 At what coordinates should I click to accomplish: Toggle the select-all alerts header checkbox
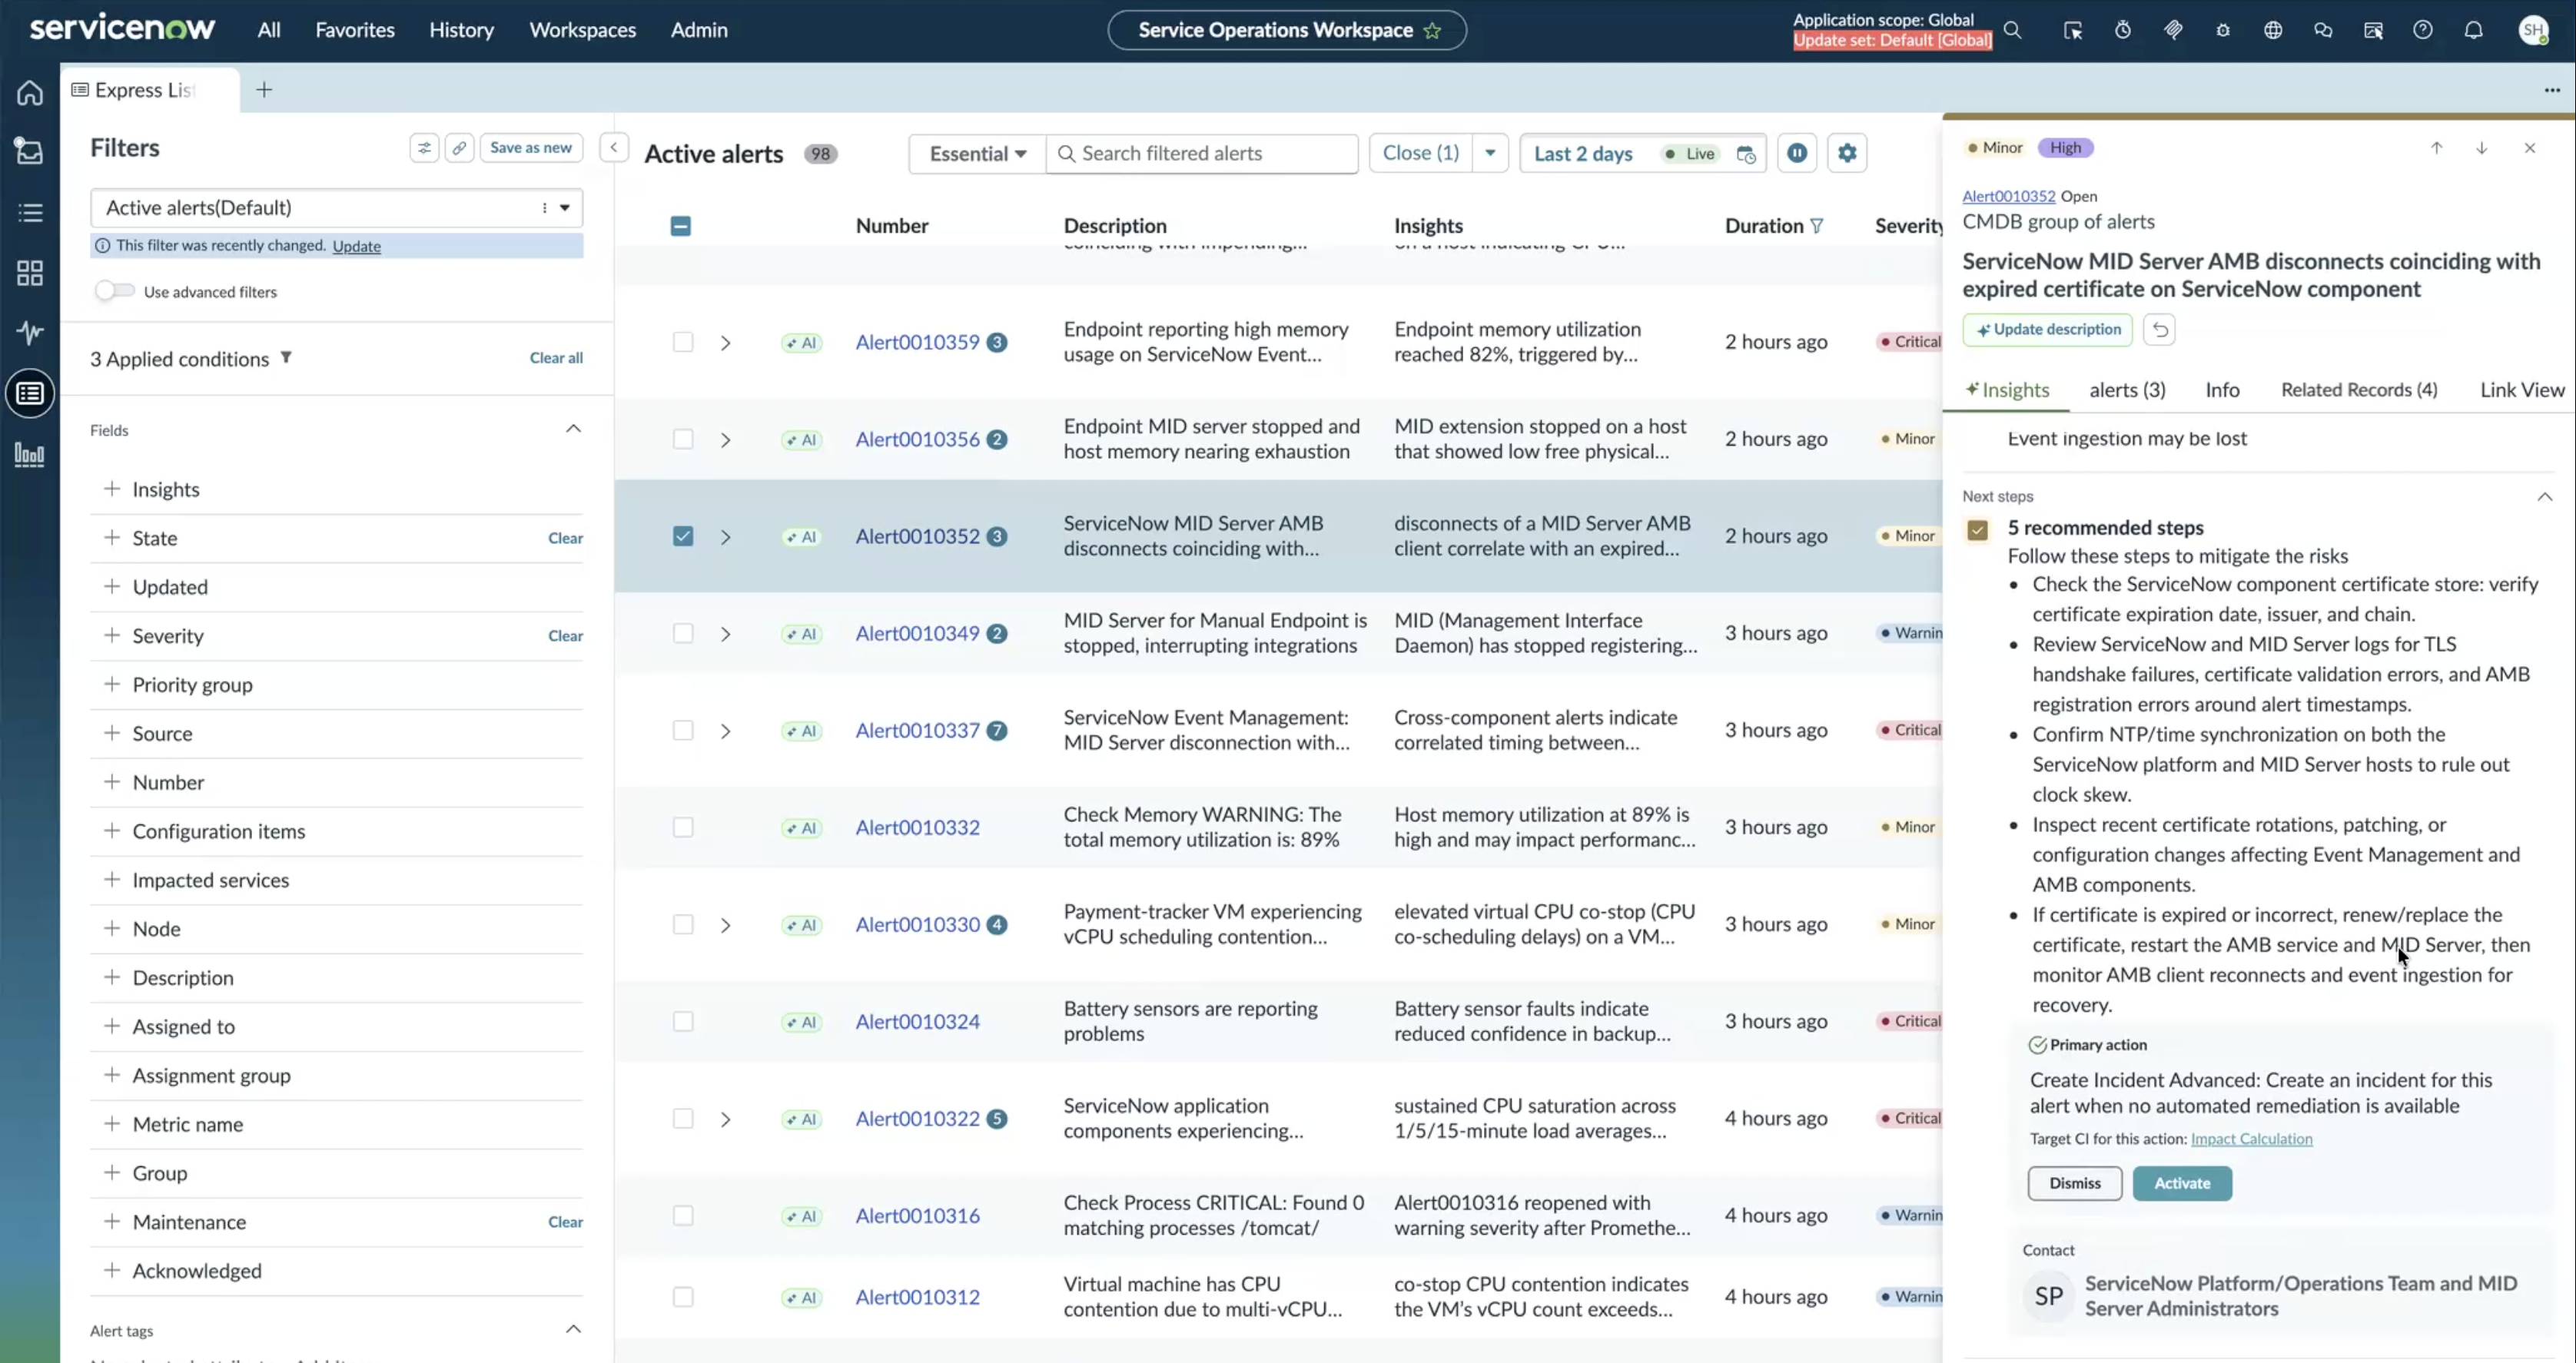click(x=680, y=226)
